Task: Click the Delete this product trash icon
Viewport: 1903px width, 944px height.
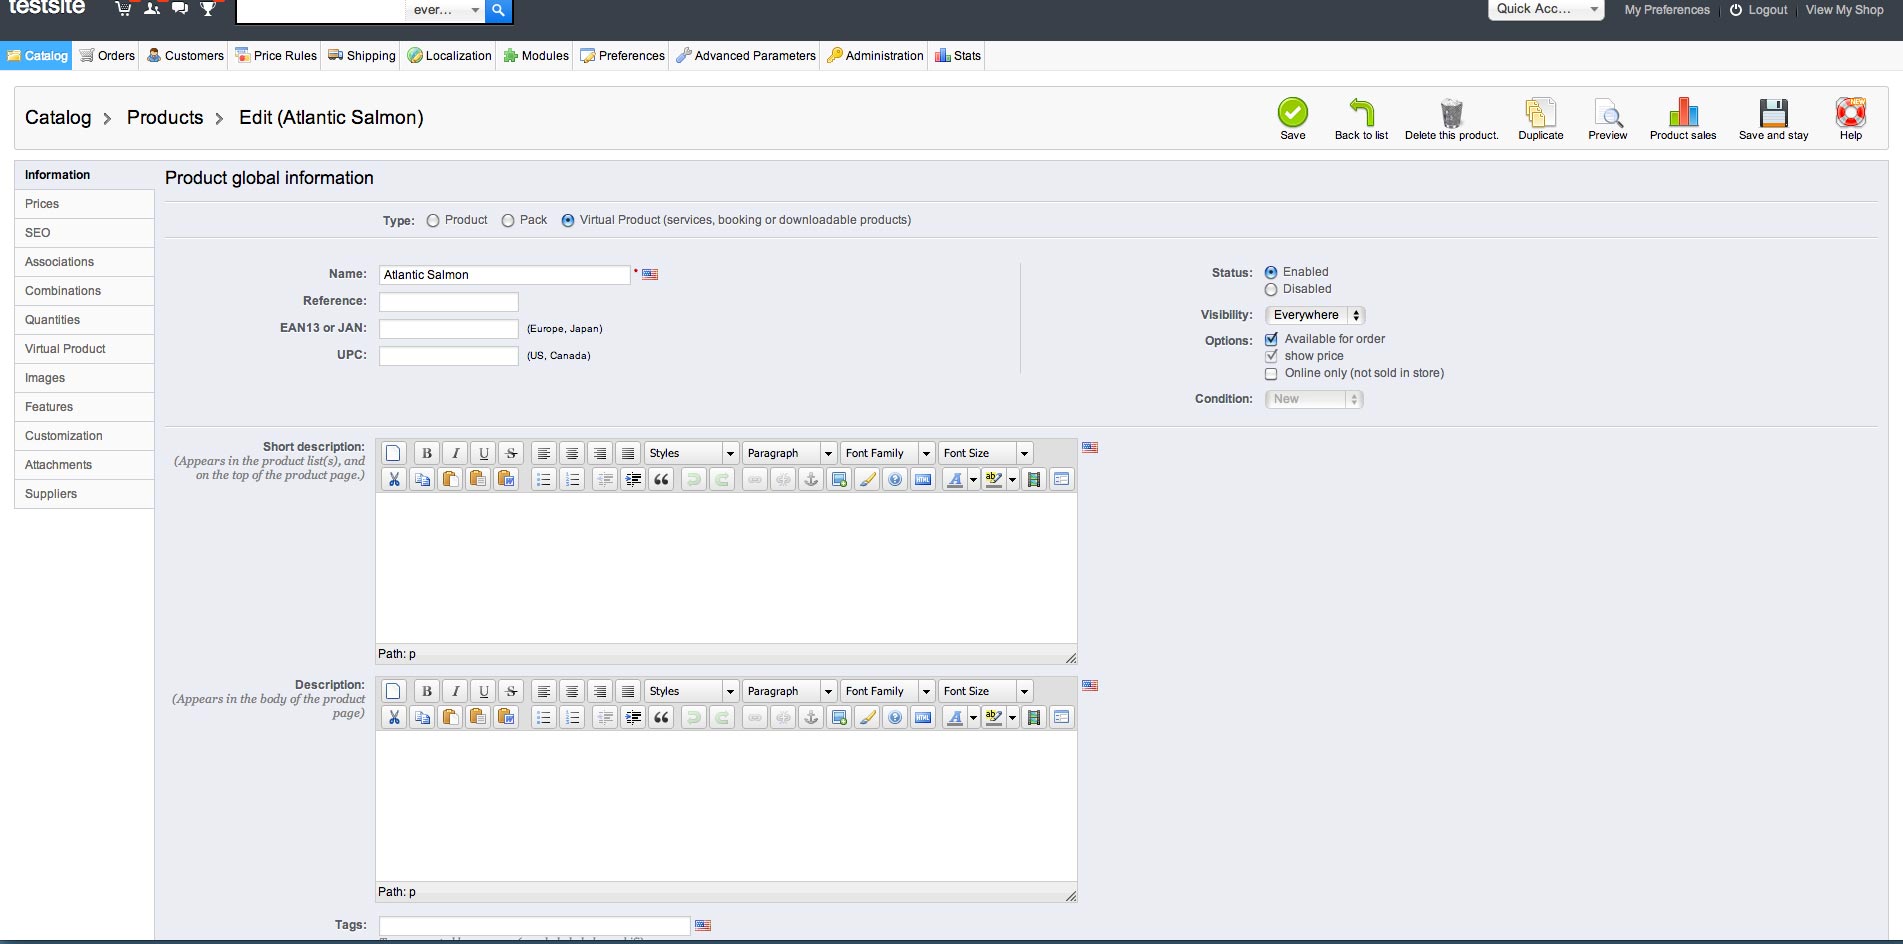Action: coord(1451,112)
